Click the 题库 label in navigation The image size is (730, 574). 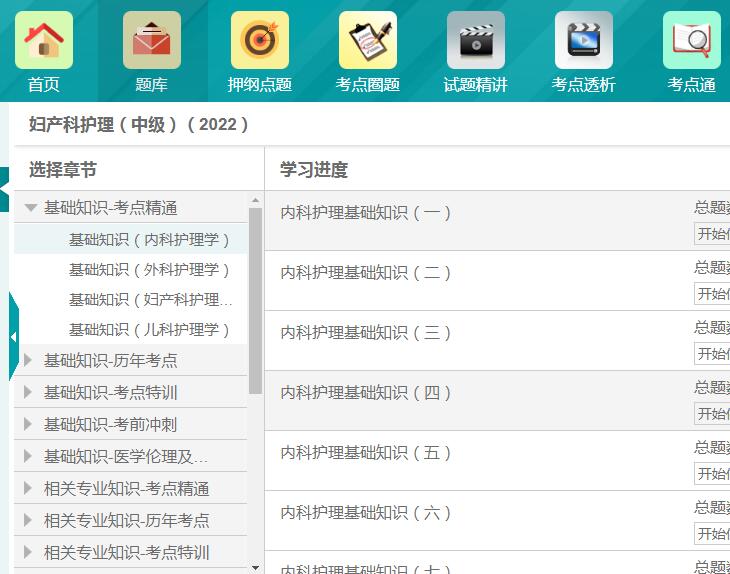tap(152, 85)
